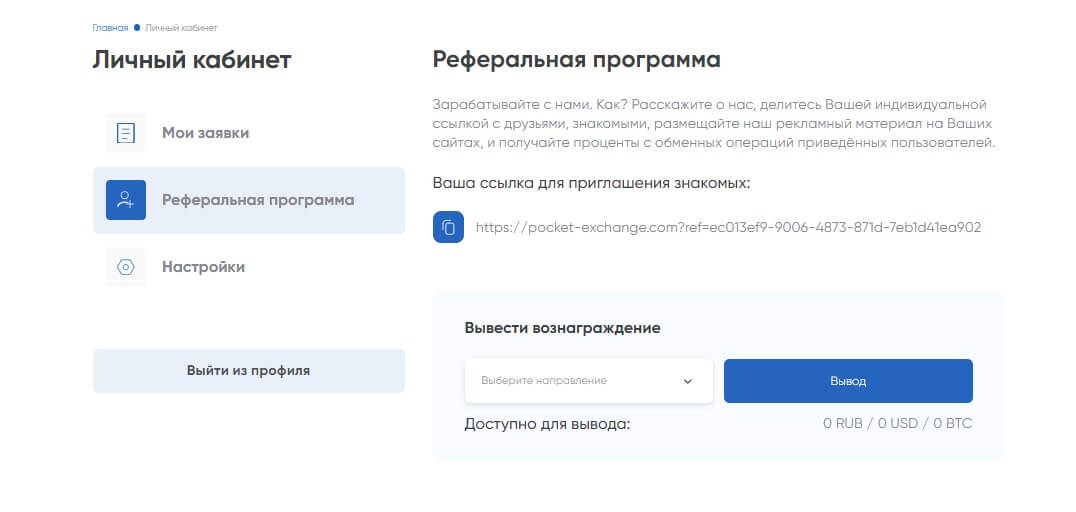Click the hexagon settings icon
This screenshot has height=512, width=1076.
[126, 267]
